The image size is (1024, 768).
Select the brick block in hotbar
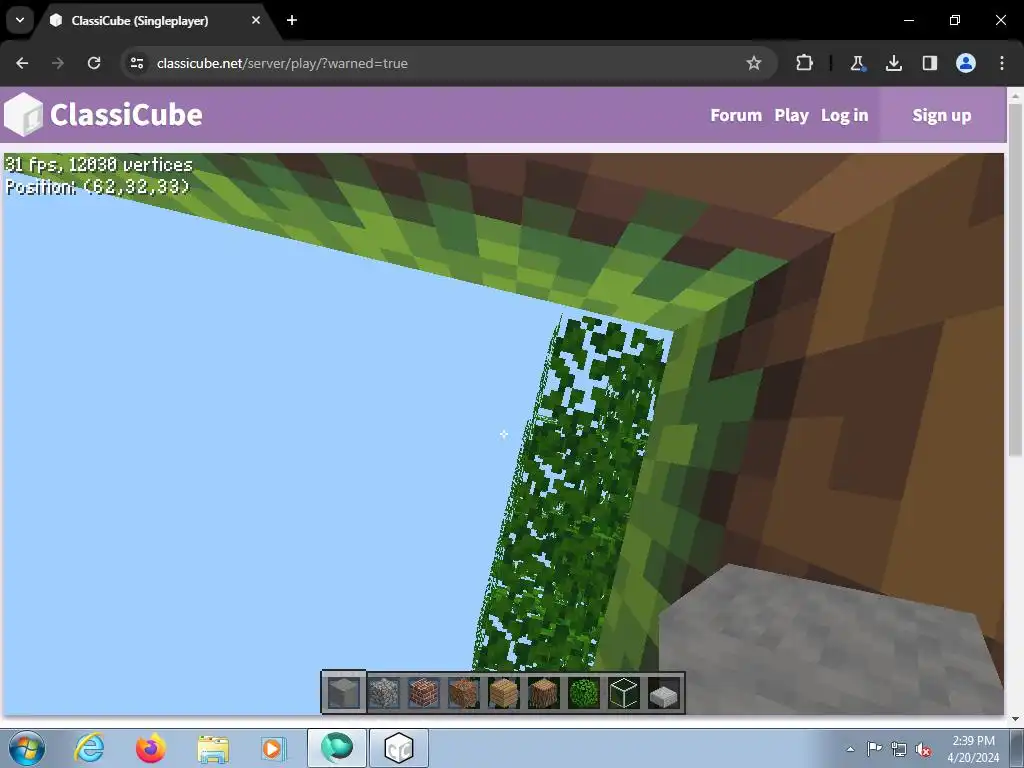424,693
